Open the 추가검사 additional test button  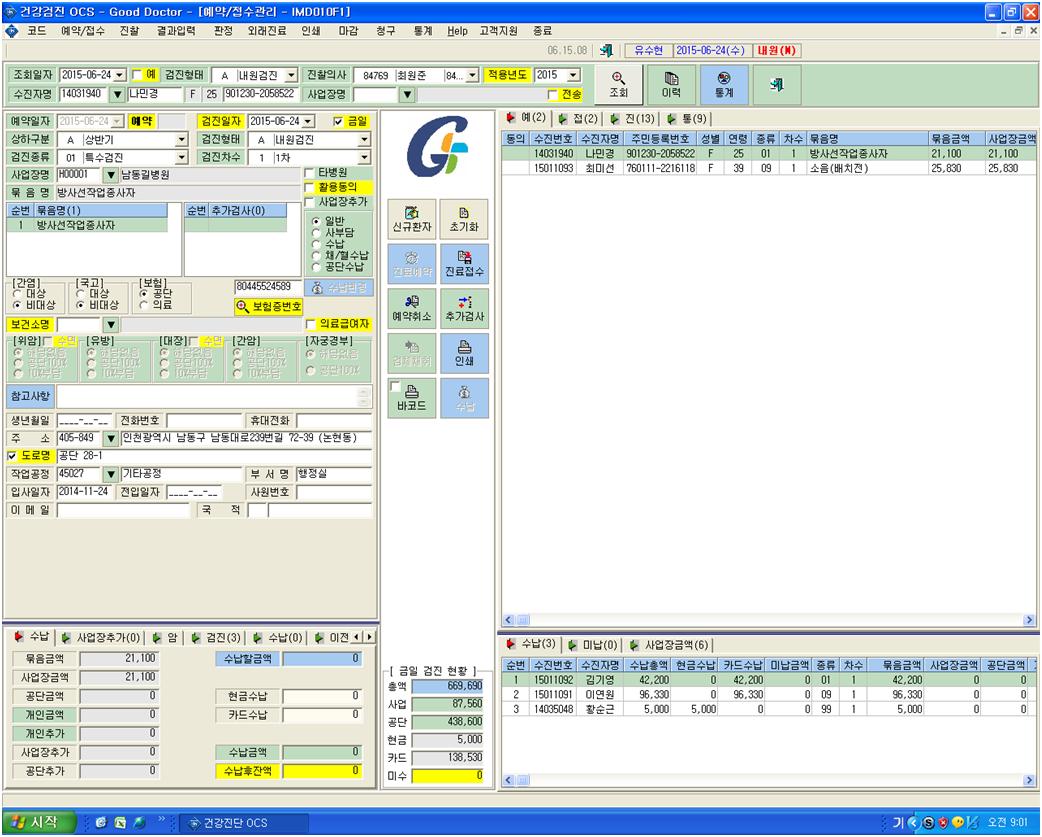tap(464, 308)
